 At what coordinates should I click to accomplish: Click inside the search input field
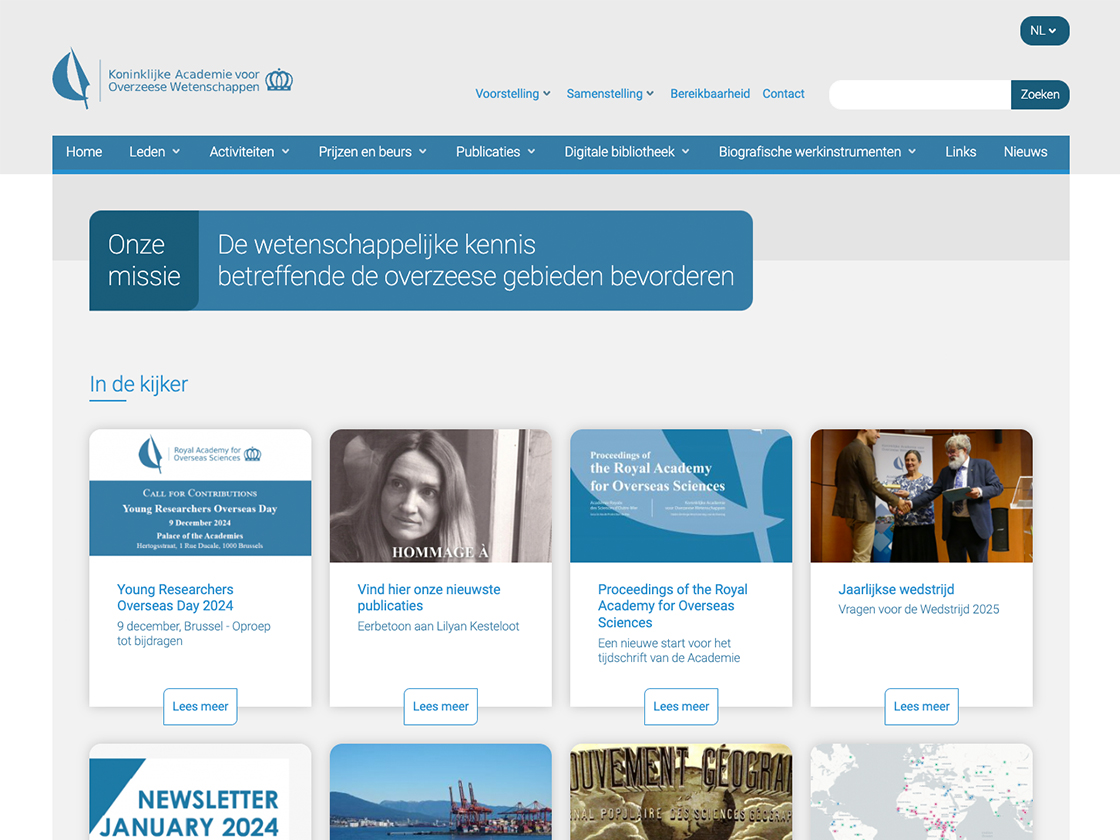coord(918,95)
